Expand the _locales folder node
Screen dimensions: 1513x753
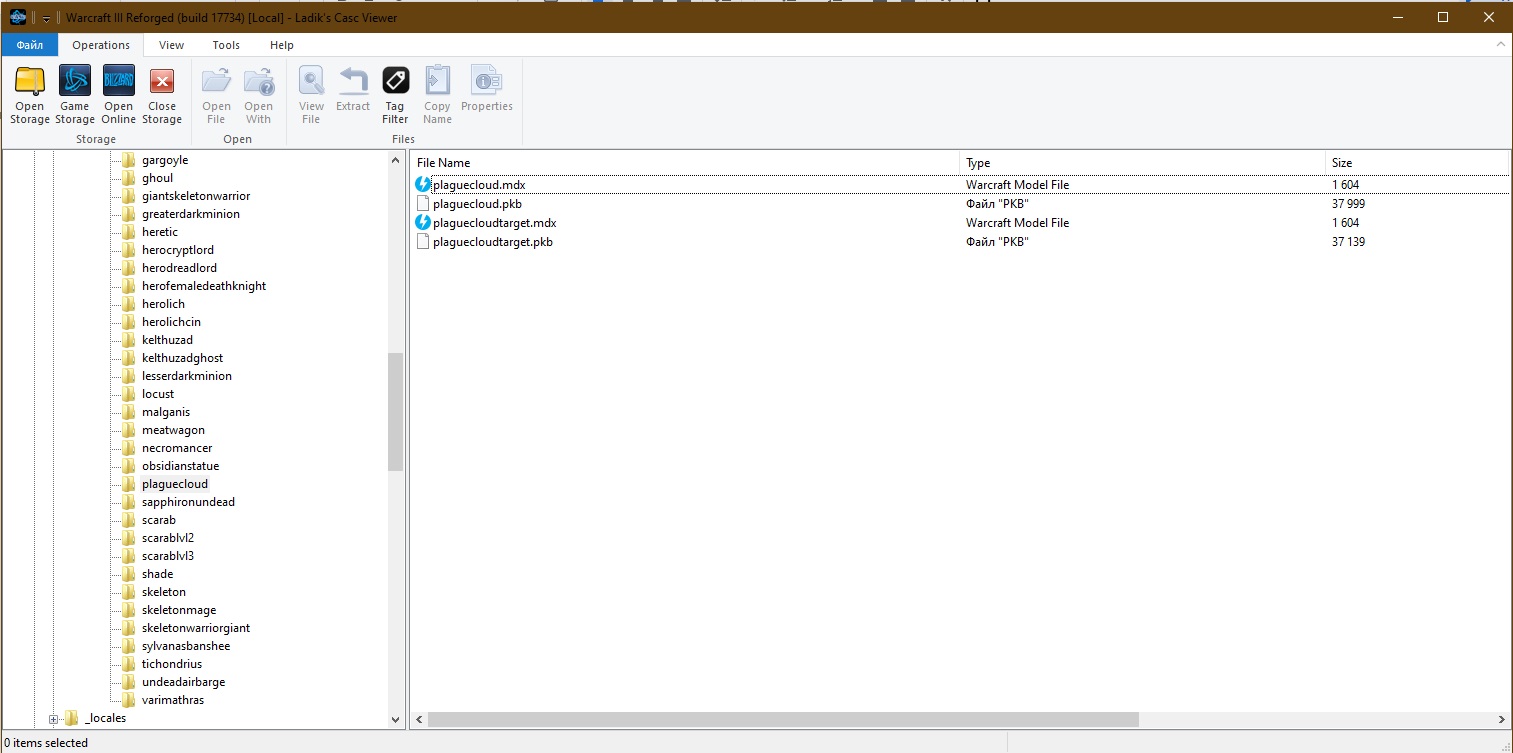(54, 718)
